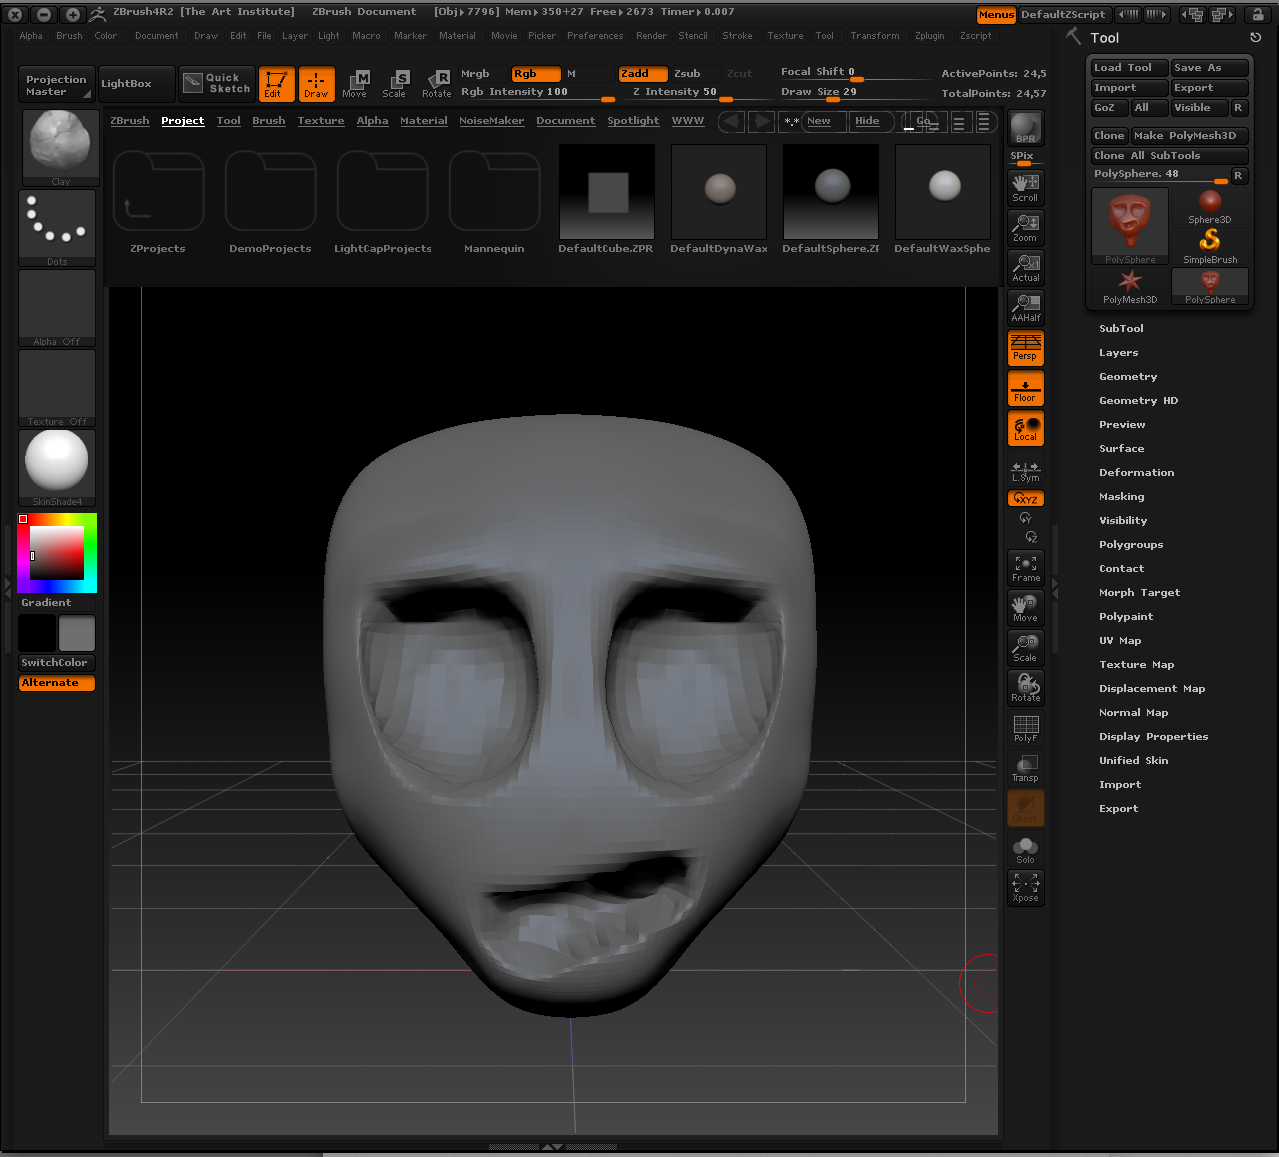Open Projection Master
This screenshot has width=1279, height=1157.
pos(56,84)
